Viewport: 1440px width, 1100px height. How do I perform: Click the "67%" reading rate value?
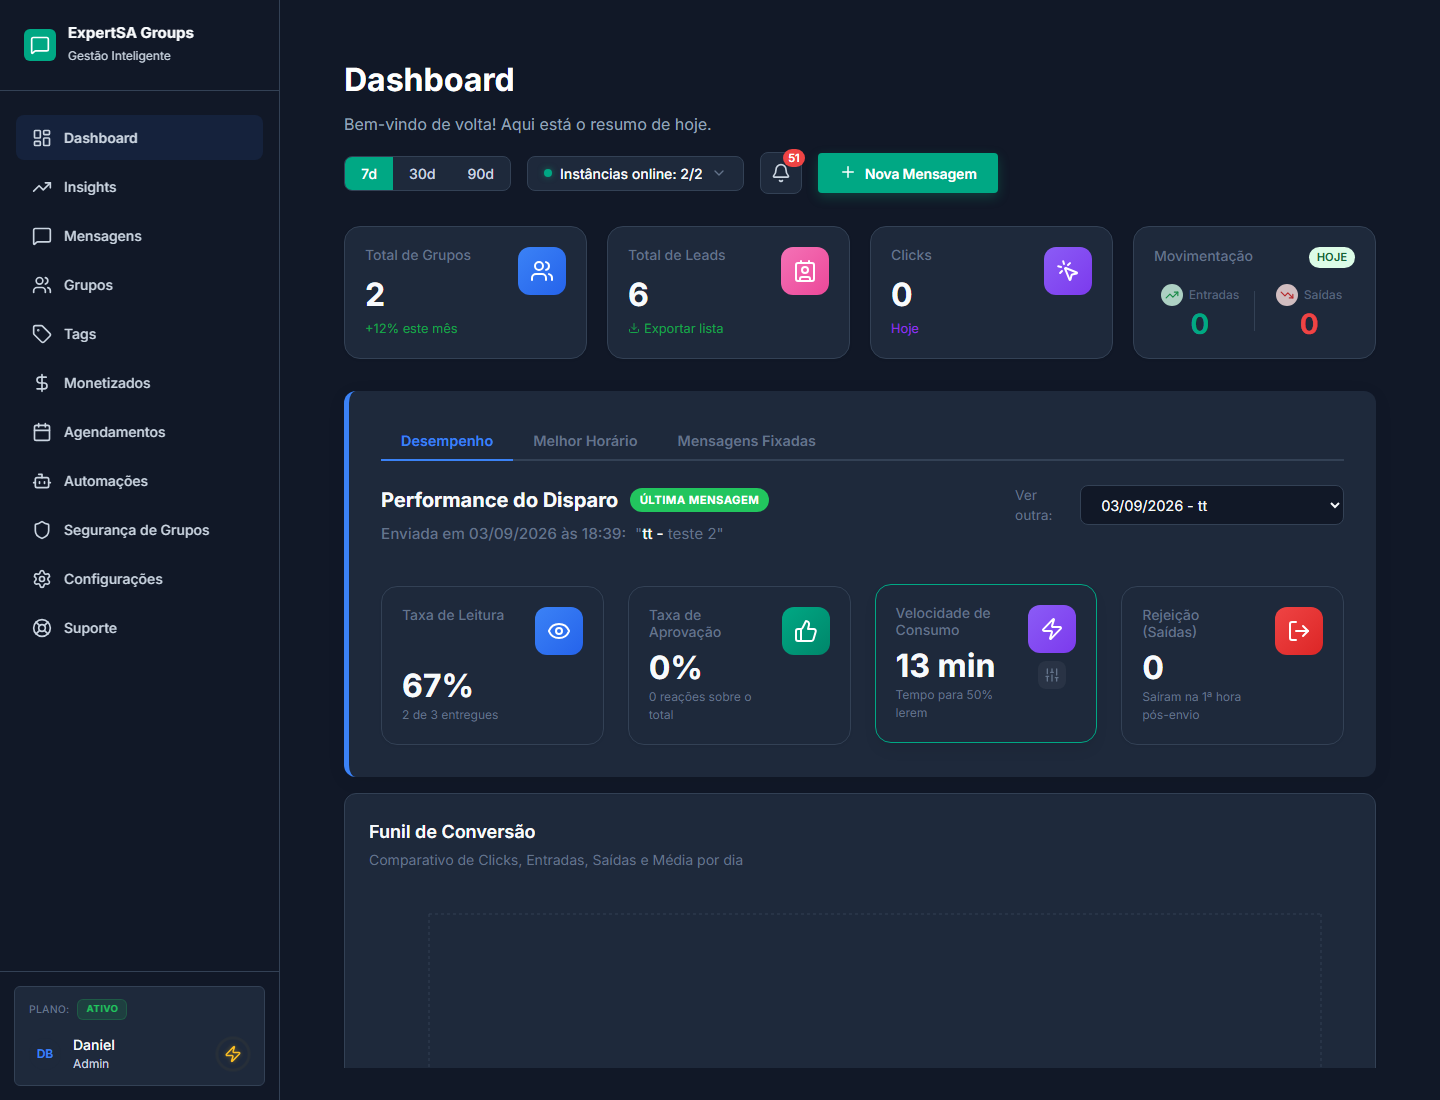pyautogui.click(x=437, y=685)
